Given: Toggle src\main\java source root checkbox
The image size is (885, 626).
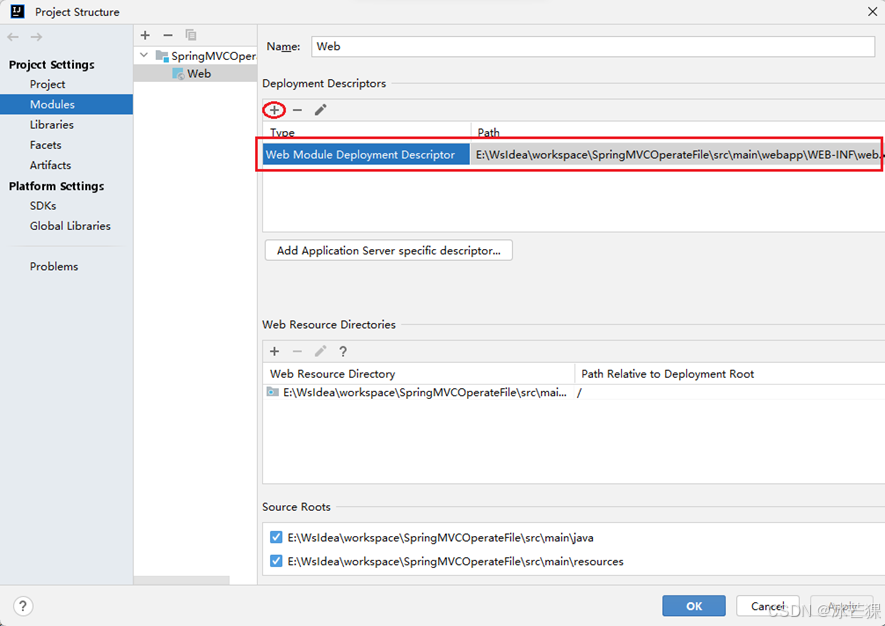Looking at the screenshot, I should [276, 537].
